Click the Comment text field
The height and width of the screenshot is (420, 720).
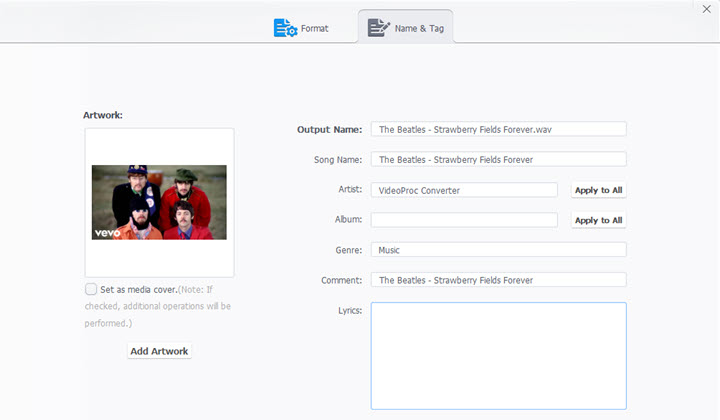pos(498,280)
